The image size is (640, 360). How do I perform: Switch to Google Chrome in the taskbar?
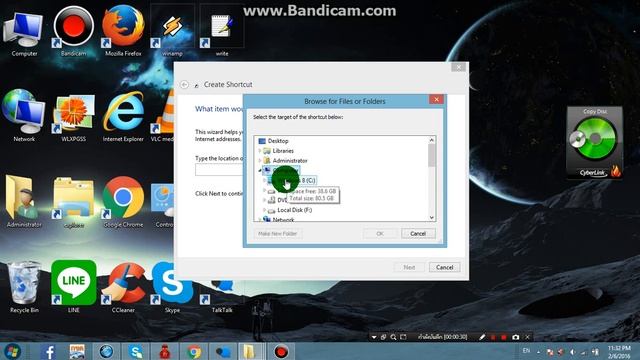click(x=194, y=351)
